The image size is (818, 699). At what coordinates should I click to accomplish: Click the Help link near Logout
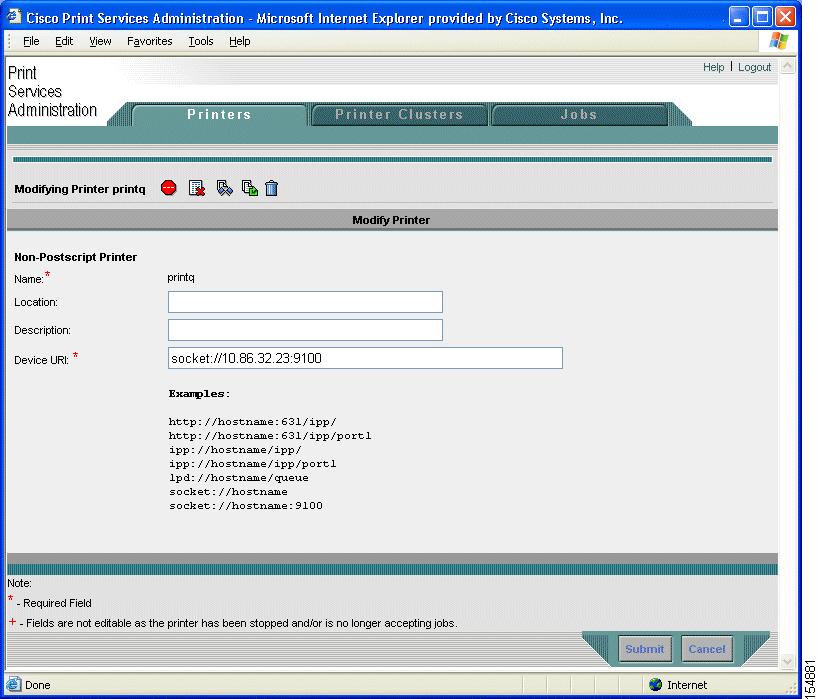tap(713, 67)
